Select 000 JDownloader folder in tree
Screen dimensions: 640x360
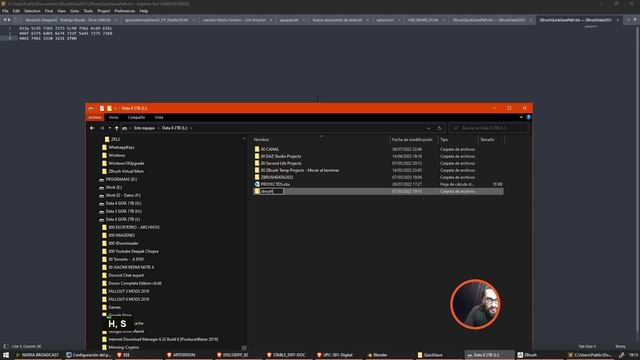[123, 243]
